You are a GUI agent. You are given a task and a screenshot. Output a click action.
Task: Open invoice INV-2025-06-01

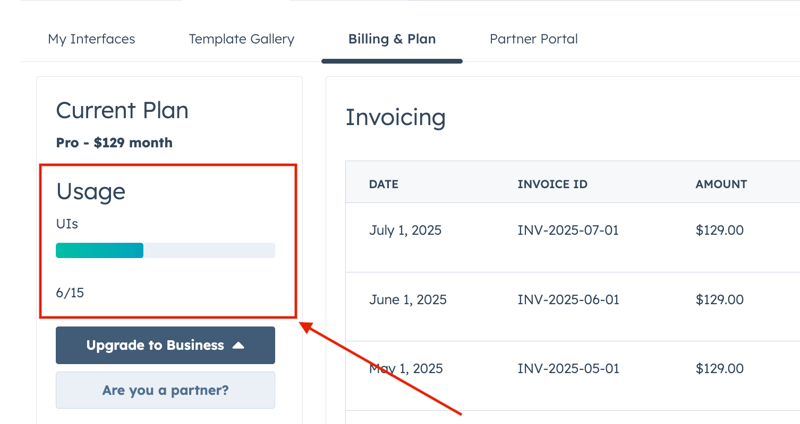point(568,299)
